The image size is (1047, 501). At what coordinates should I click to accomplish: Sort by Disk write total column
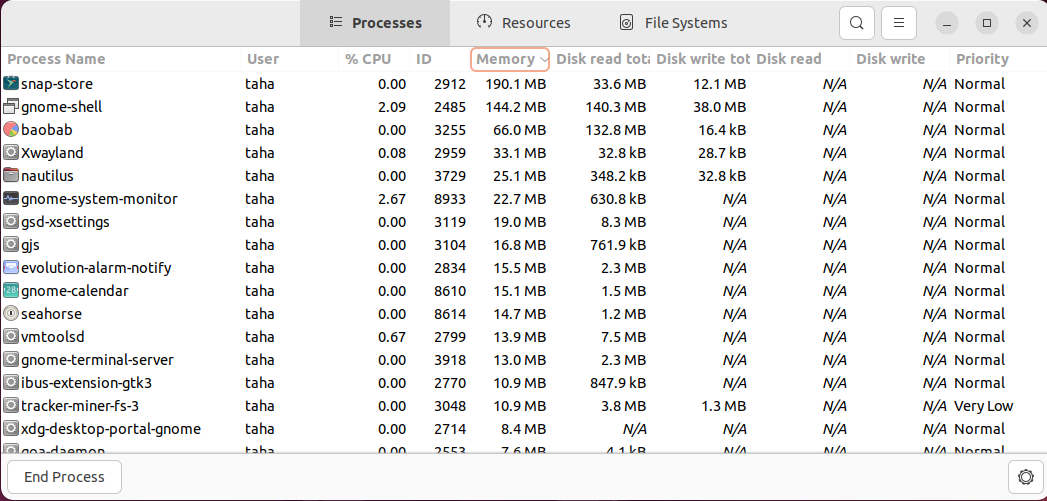click(700, 59)
